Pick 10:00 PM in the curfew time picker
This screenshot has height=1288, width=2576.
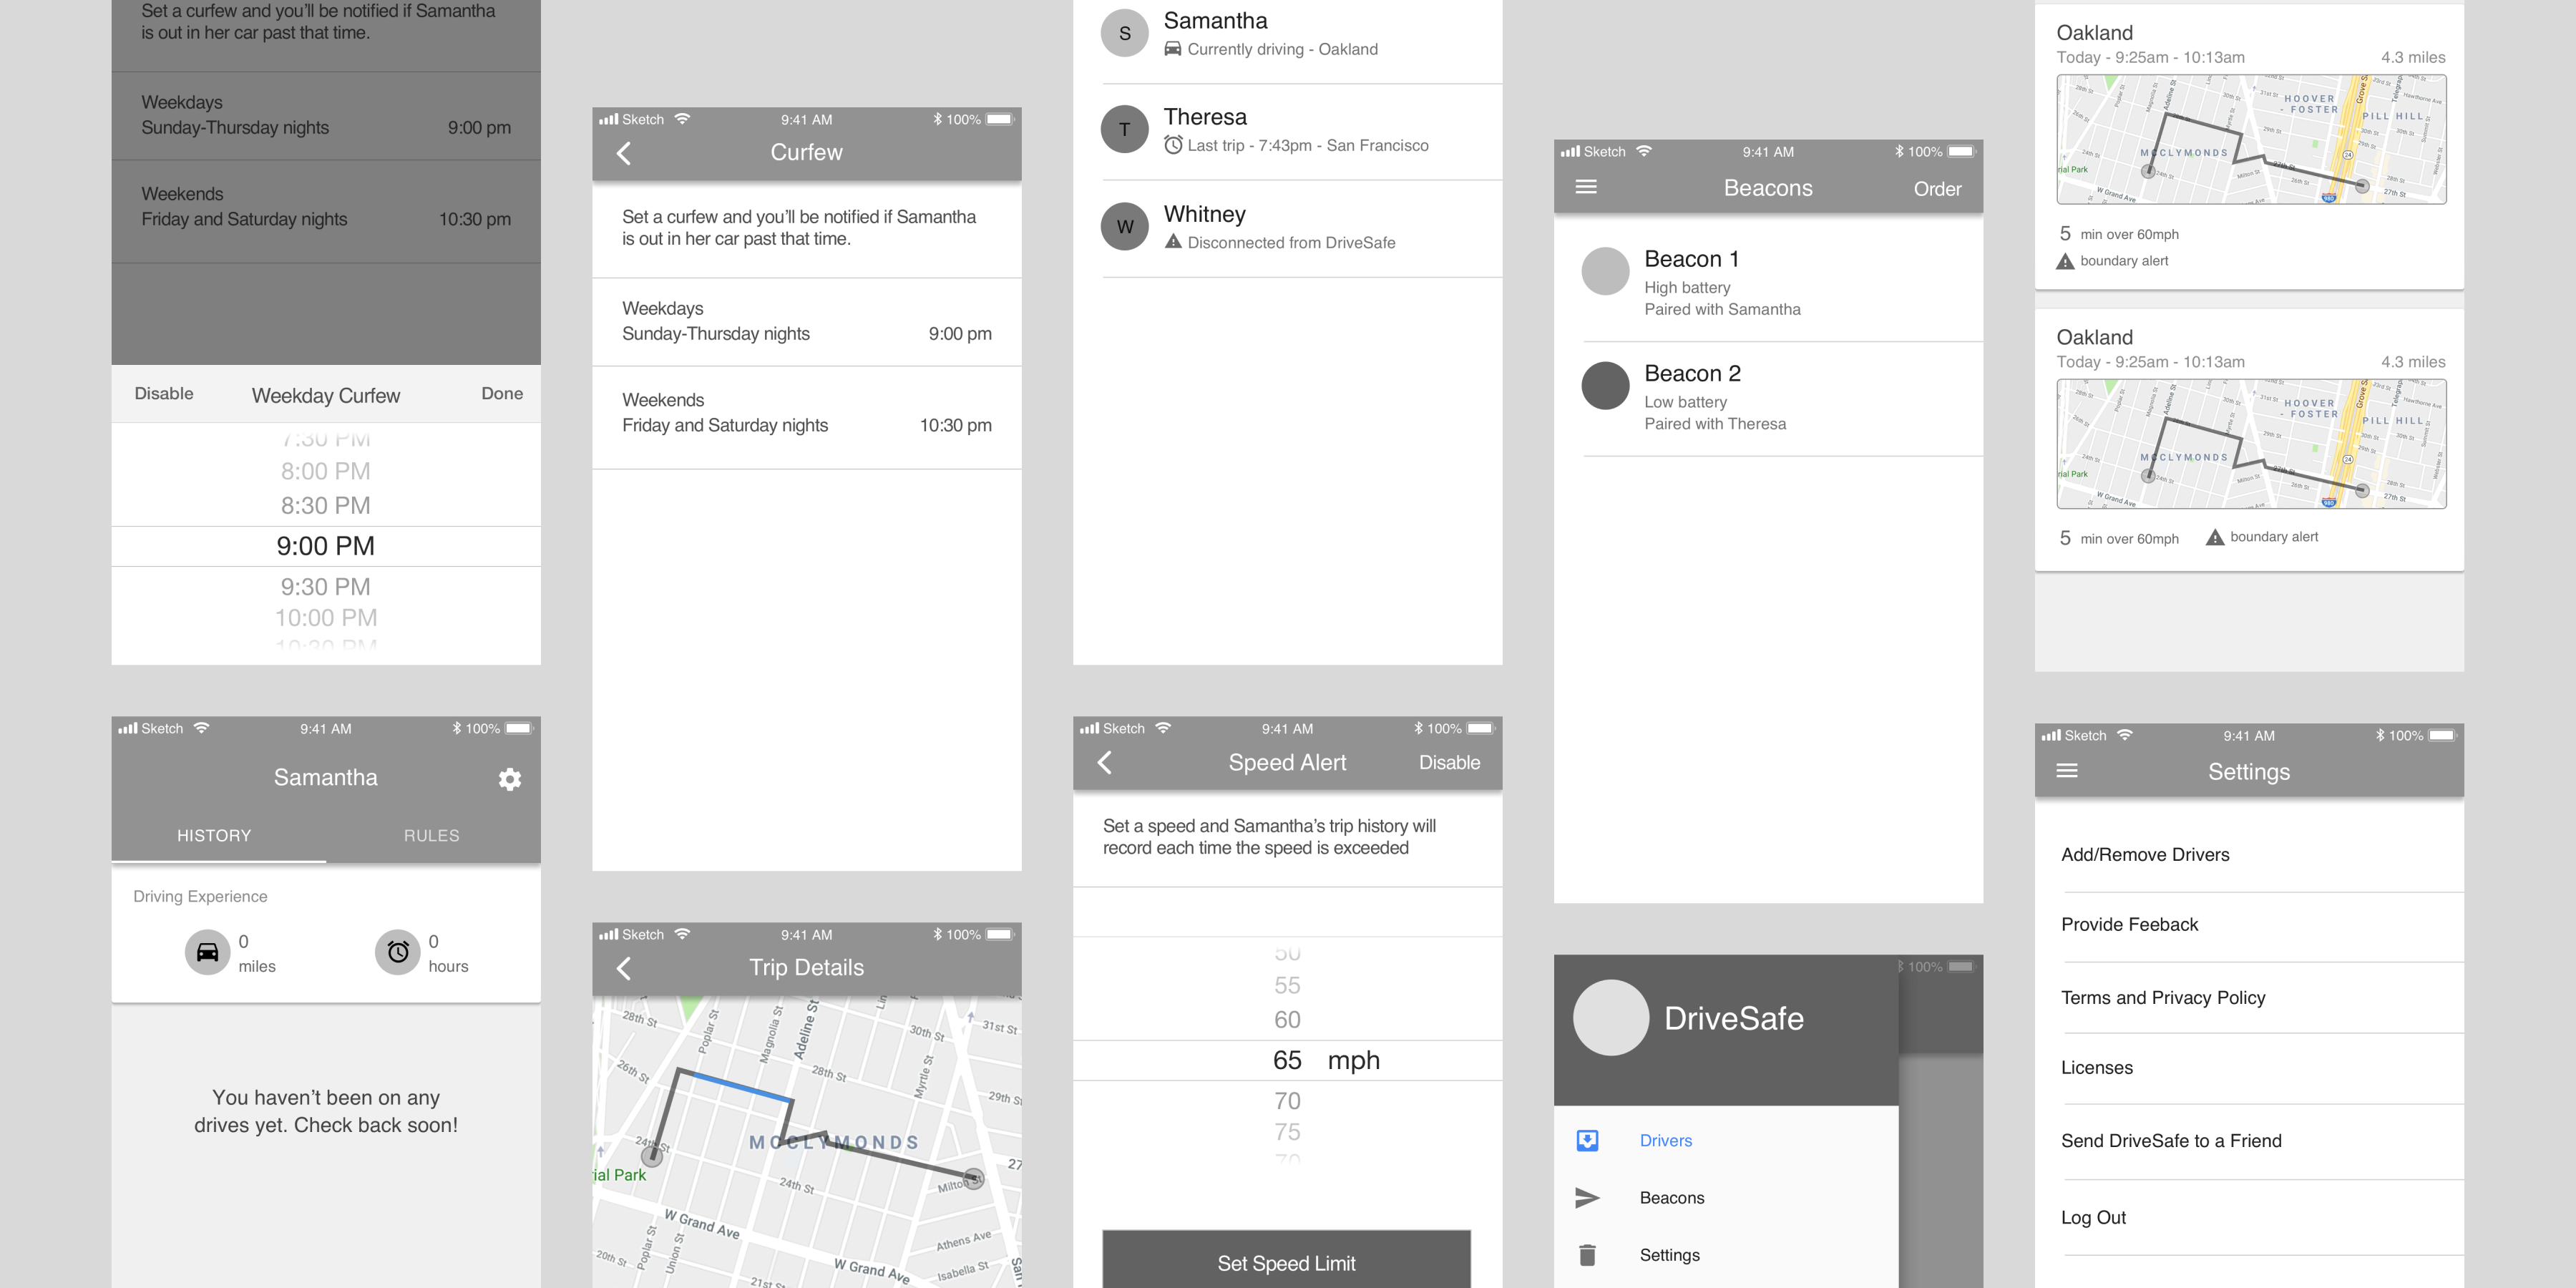326,618
